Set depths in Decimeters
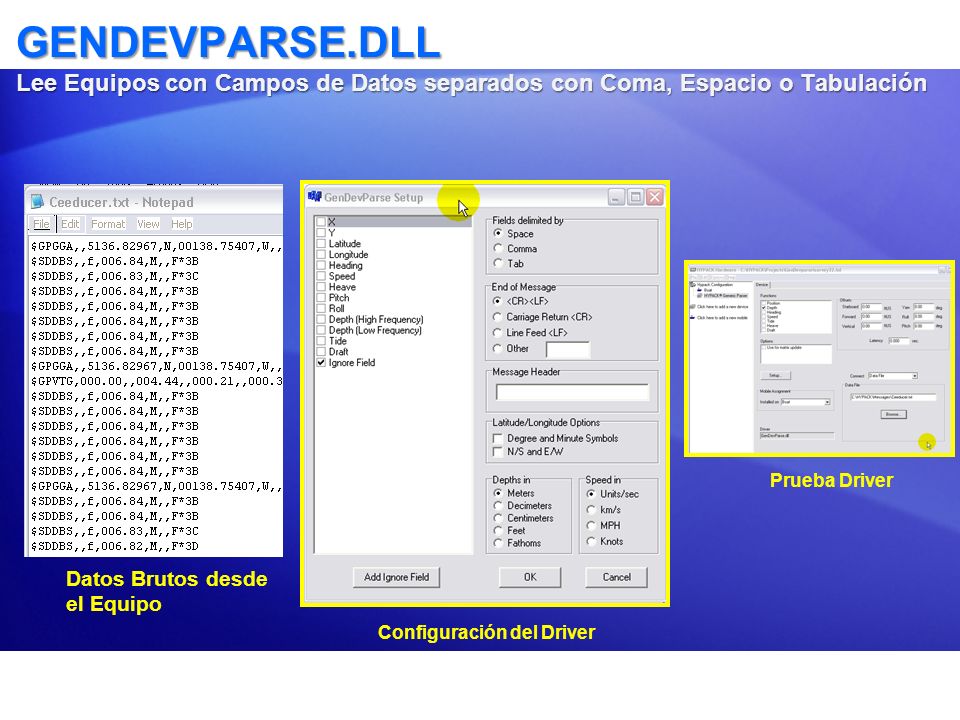This screenshot has height=720, width=960. [x=498, y=506]
